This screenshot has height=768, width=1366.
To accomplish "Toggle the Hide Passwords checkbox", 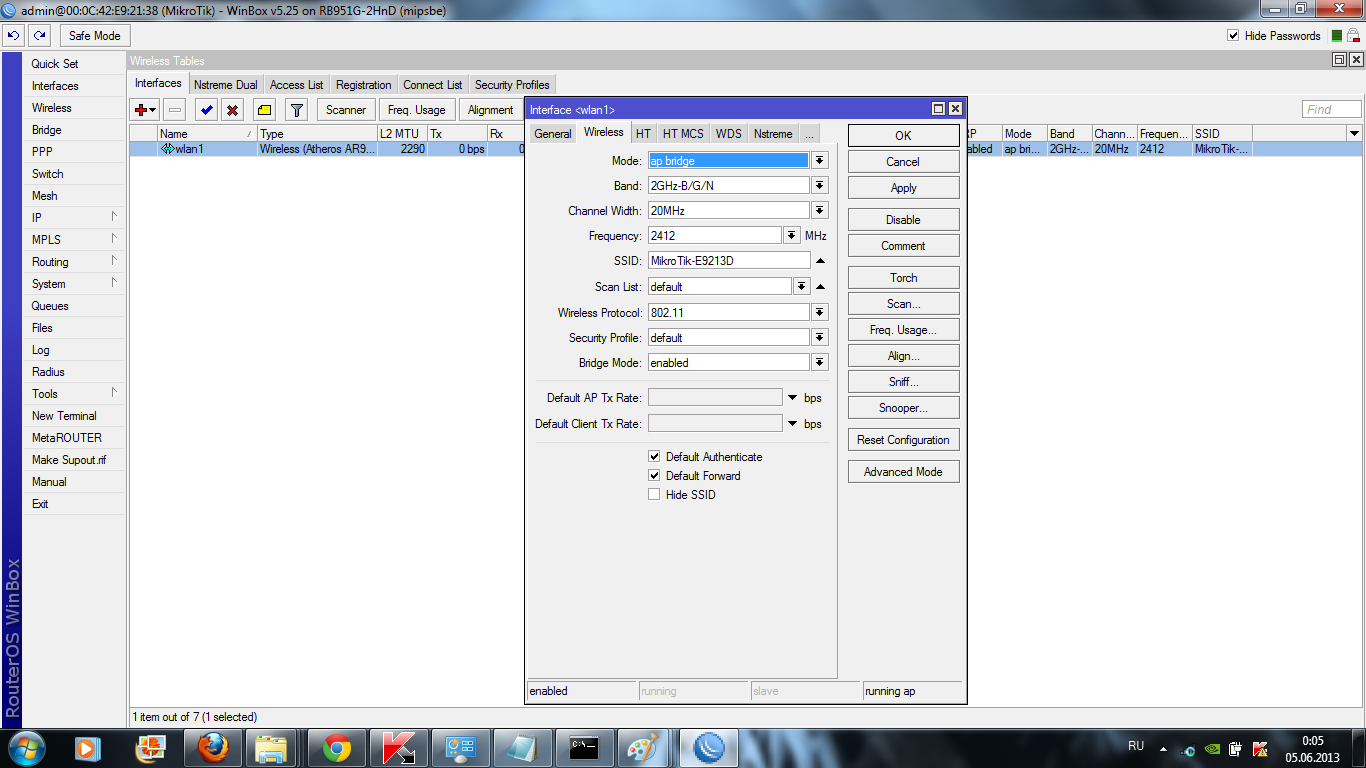I will coord(1233,36).
